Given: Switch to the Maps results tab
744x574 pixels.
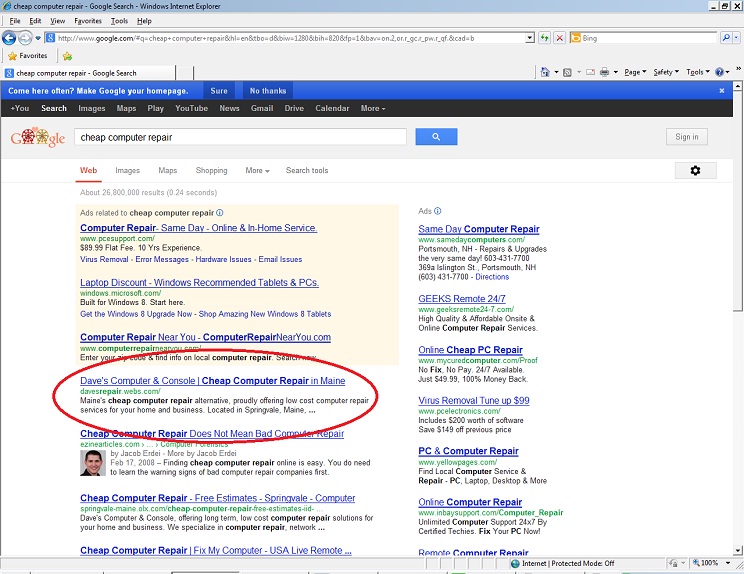Looking at the screenshot, I should (167, 170).
